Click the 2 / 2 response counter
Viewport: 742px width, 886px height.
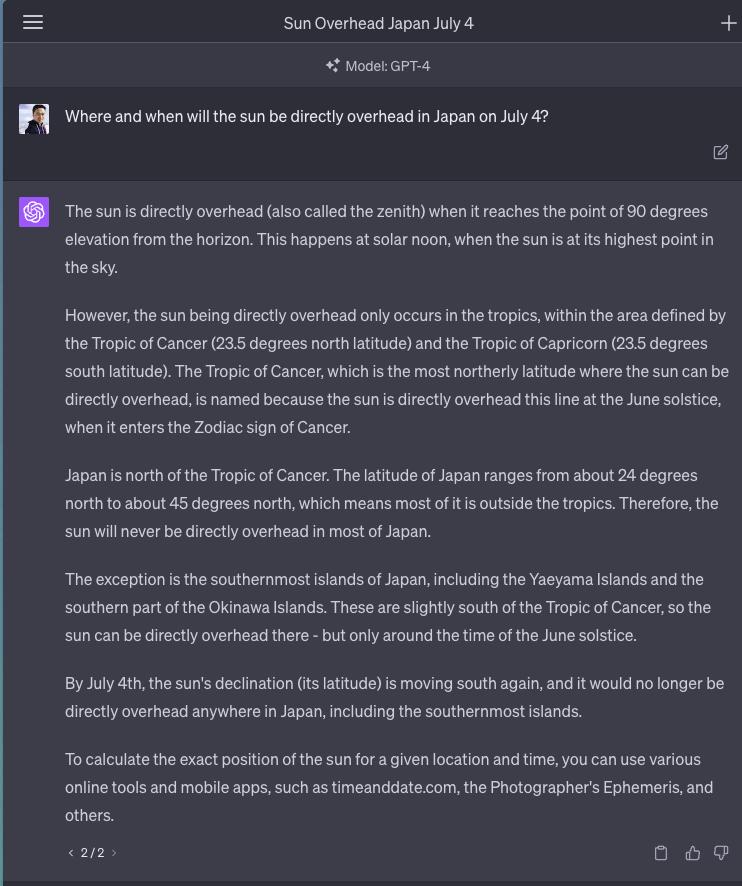pos(92,853)
